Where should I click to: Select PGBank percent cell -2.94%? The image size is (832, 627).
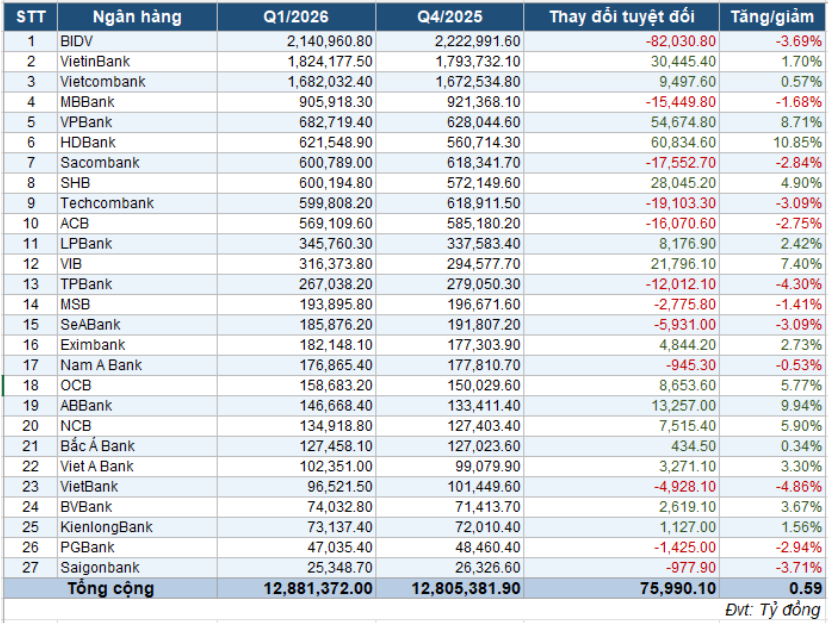772,547
